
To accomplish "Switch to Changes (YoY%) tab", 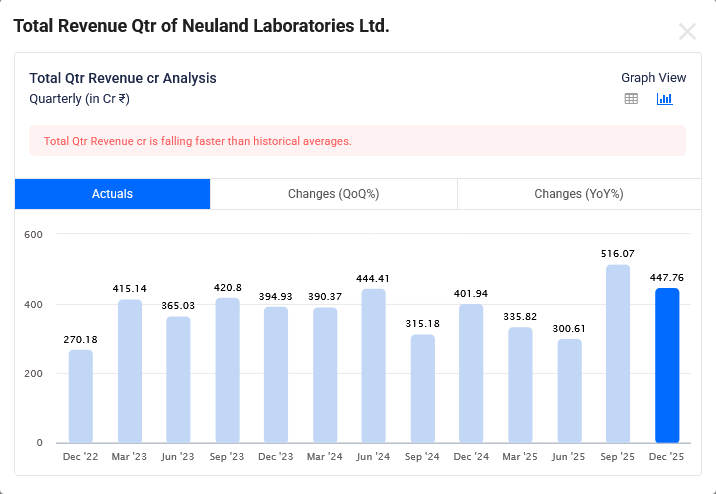I will [x=579, y=194].
